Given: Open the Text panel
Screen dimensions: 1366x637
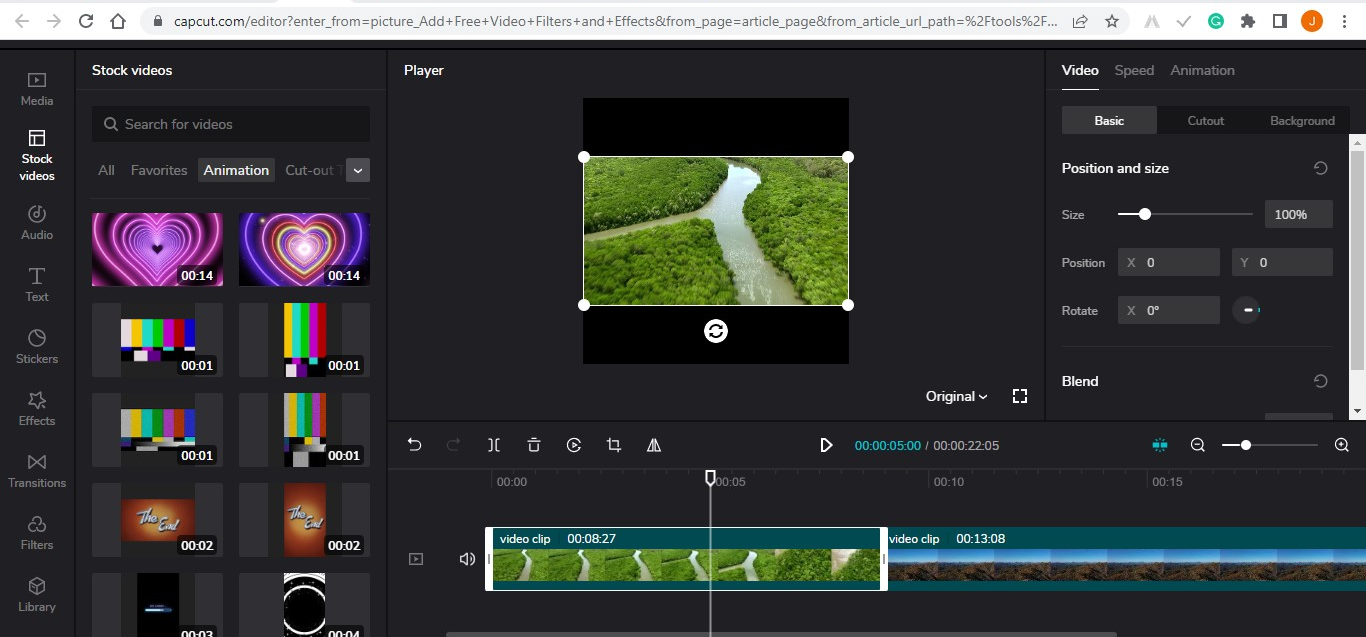Looking at the screenshot, I should click(x=37, y=284).
